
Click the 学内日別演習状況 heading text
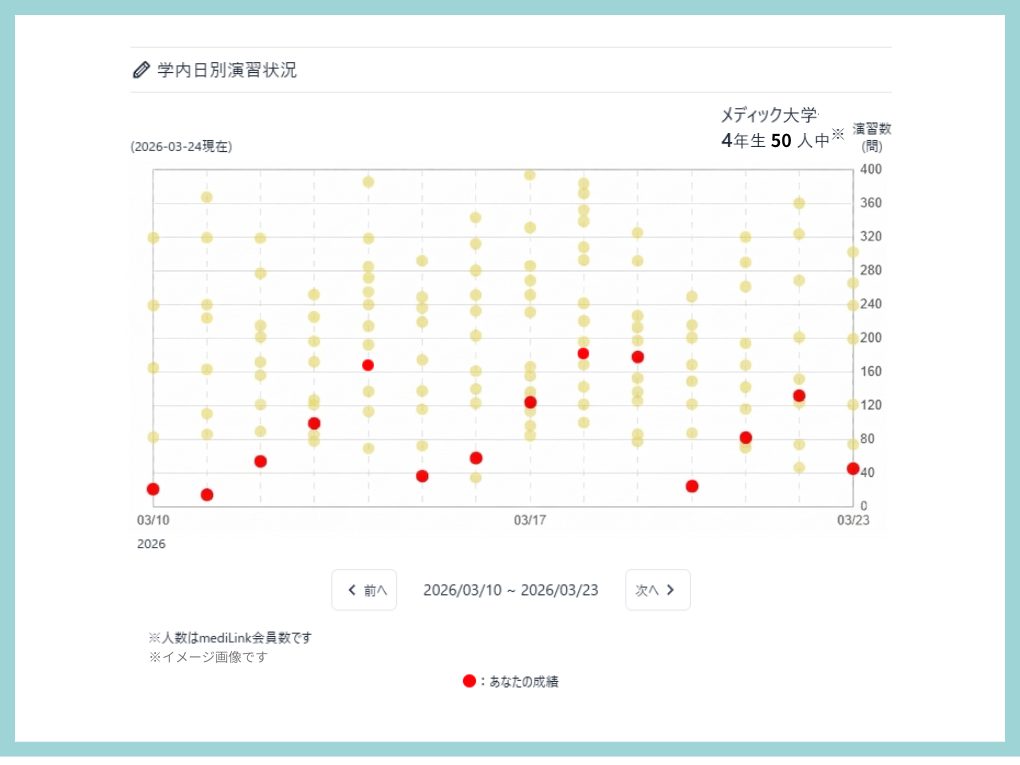226,70
